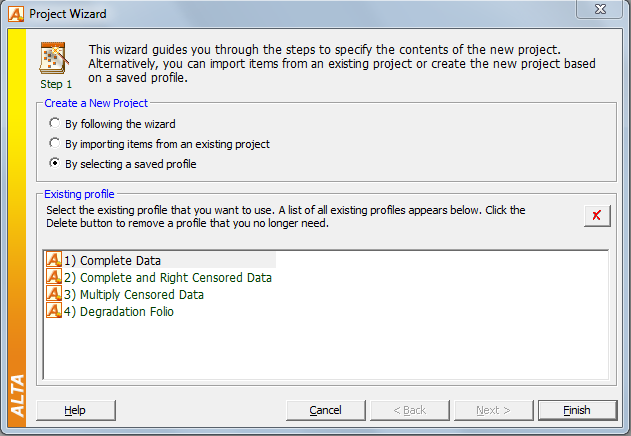
Task: Delete profile with the red X button
Action: pos(597,216)
